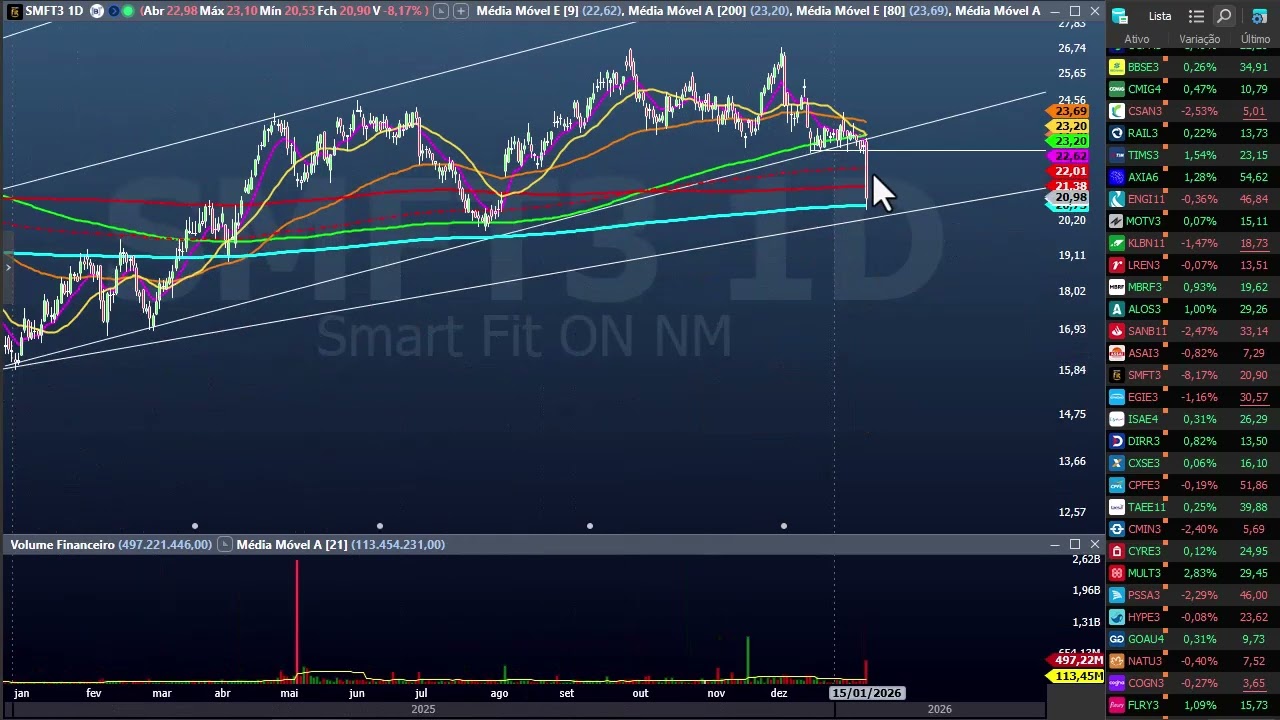Select RAIL3 row icon

(1117, 133)
